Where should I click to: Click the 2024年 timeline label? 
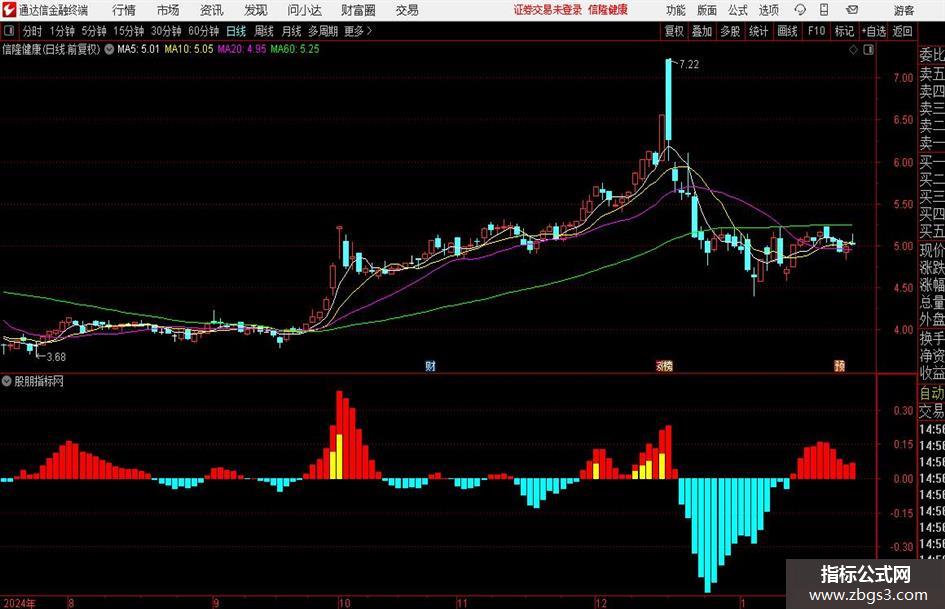click(x=19, y=603)
